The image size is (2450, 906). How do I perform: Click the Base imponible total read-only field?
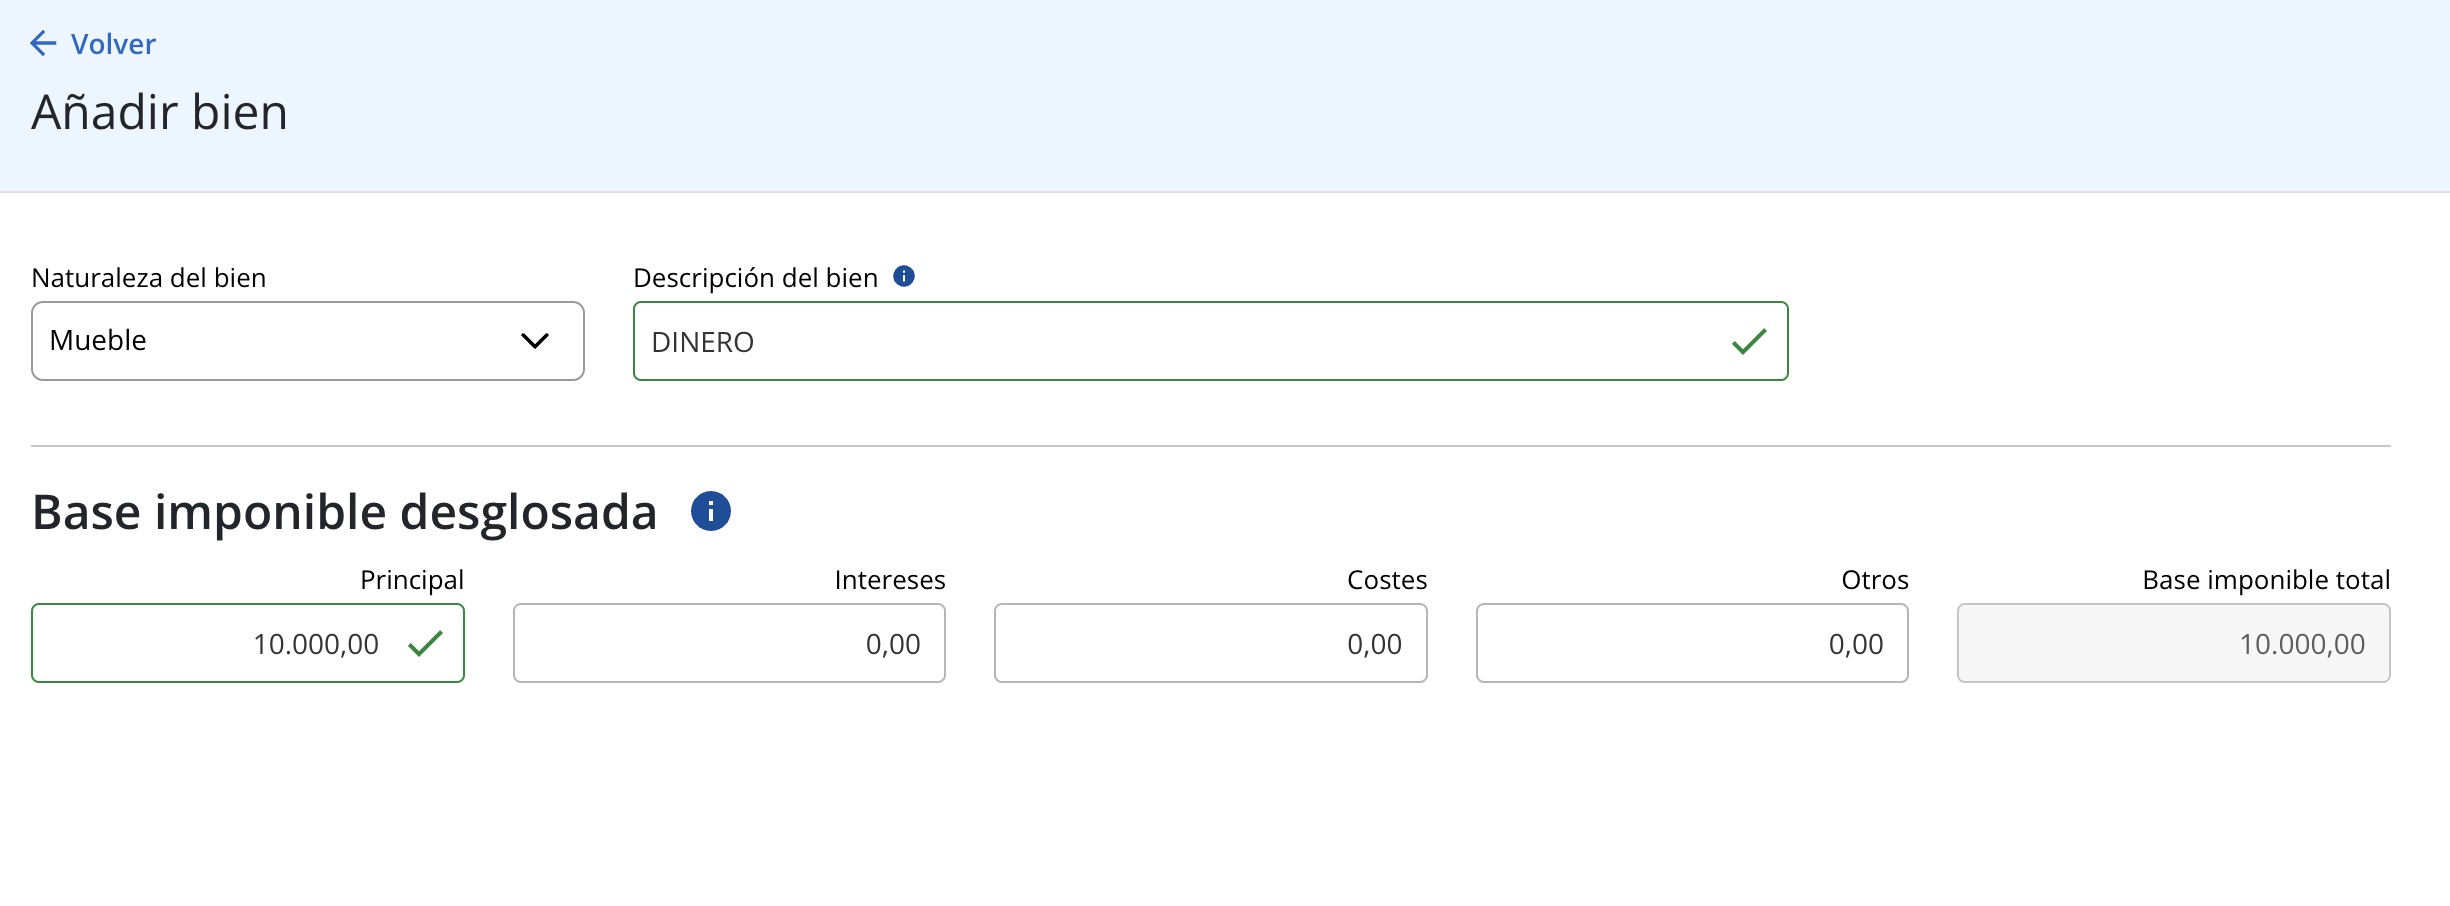point(2173,644)
